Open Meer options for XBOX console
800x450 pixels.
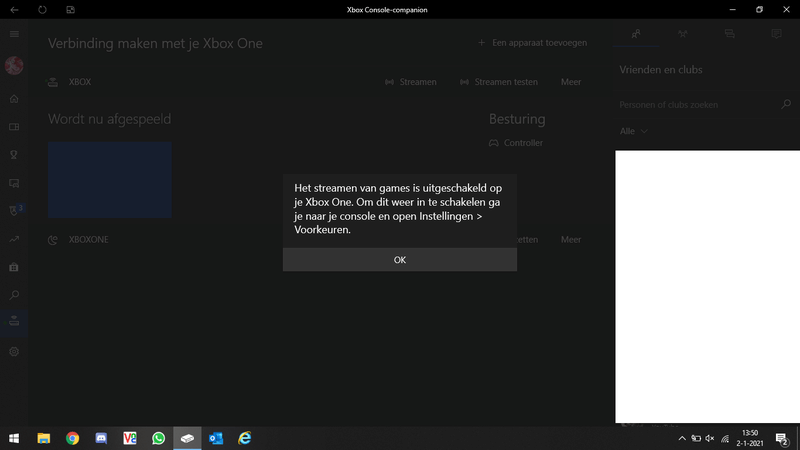(x=571, y=82)
